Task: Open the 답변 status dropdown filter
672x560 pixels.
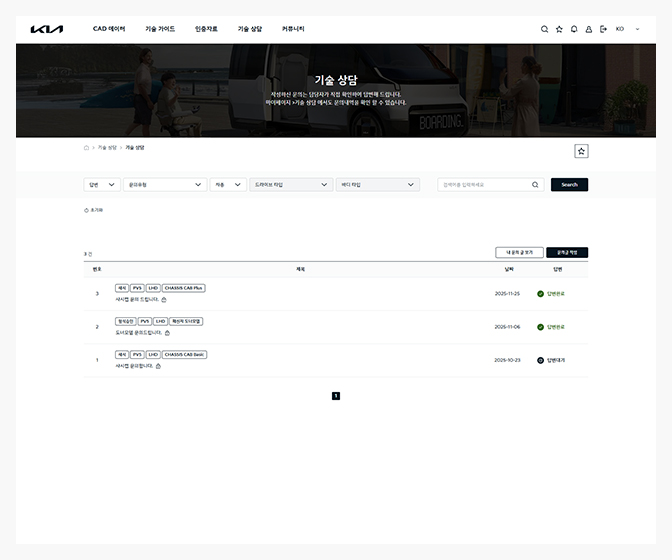Action: pyautogui.click(x=102, y=185)
